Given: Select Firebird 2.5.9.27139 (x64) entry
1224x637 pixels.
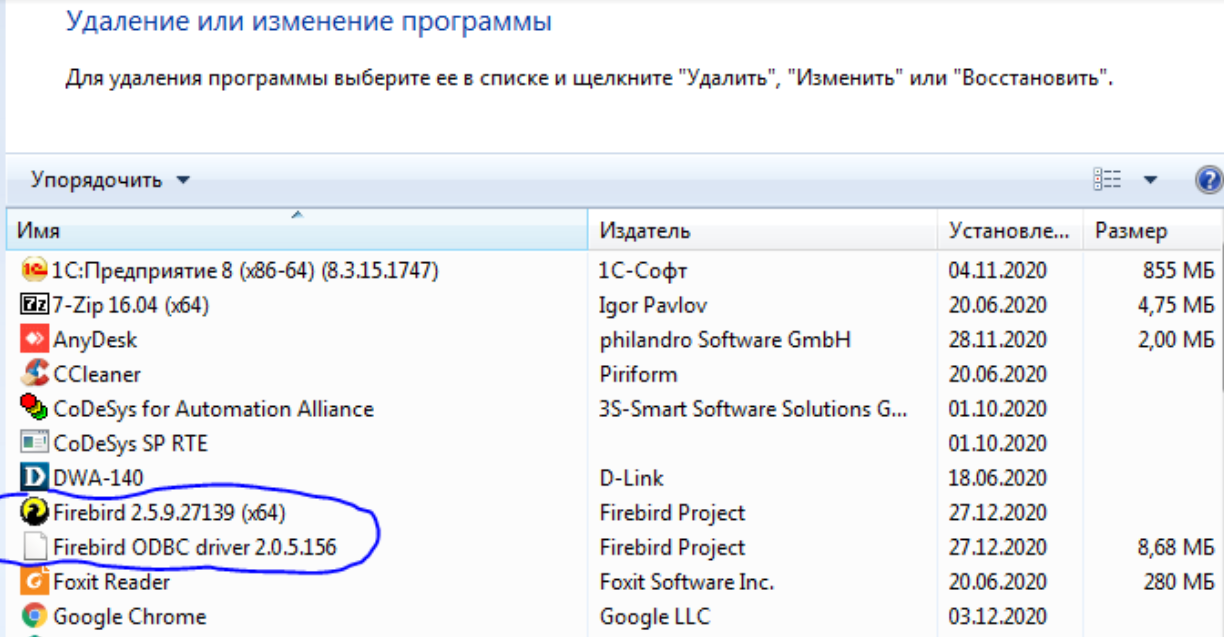Looking at the screenshot, I should (170, 513).
